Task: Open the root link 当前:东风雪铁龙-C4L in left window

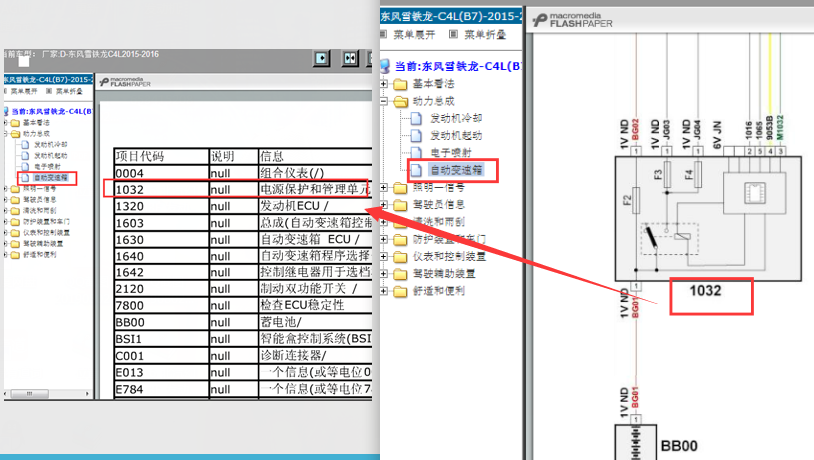Action: coord(51,112)
